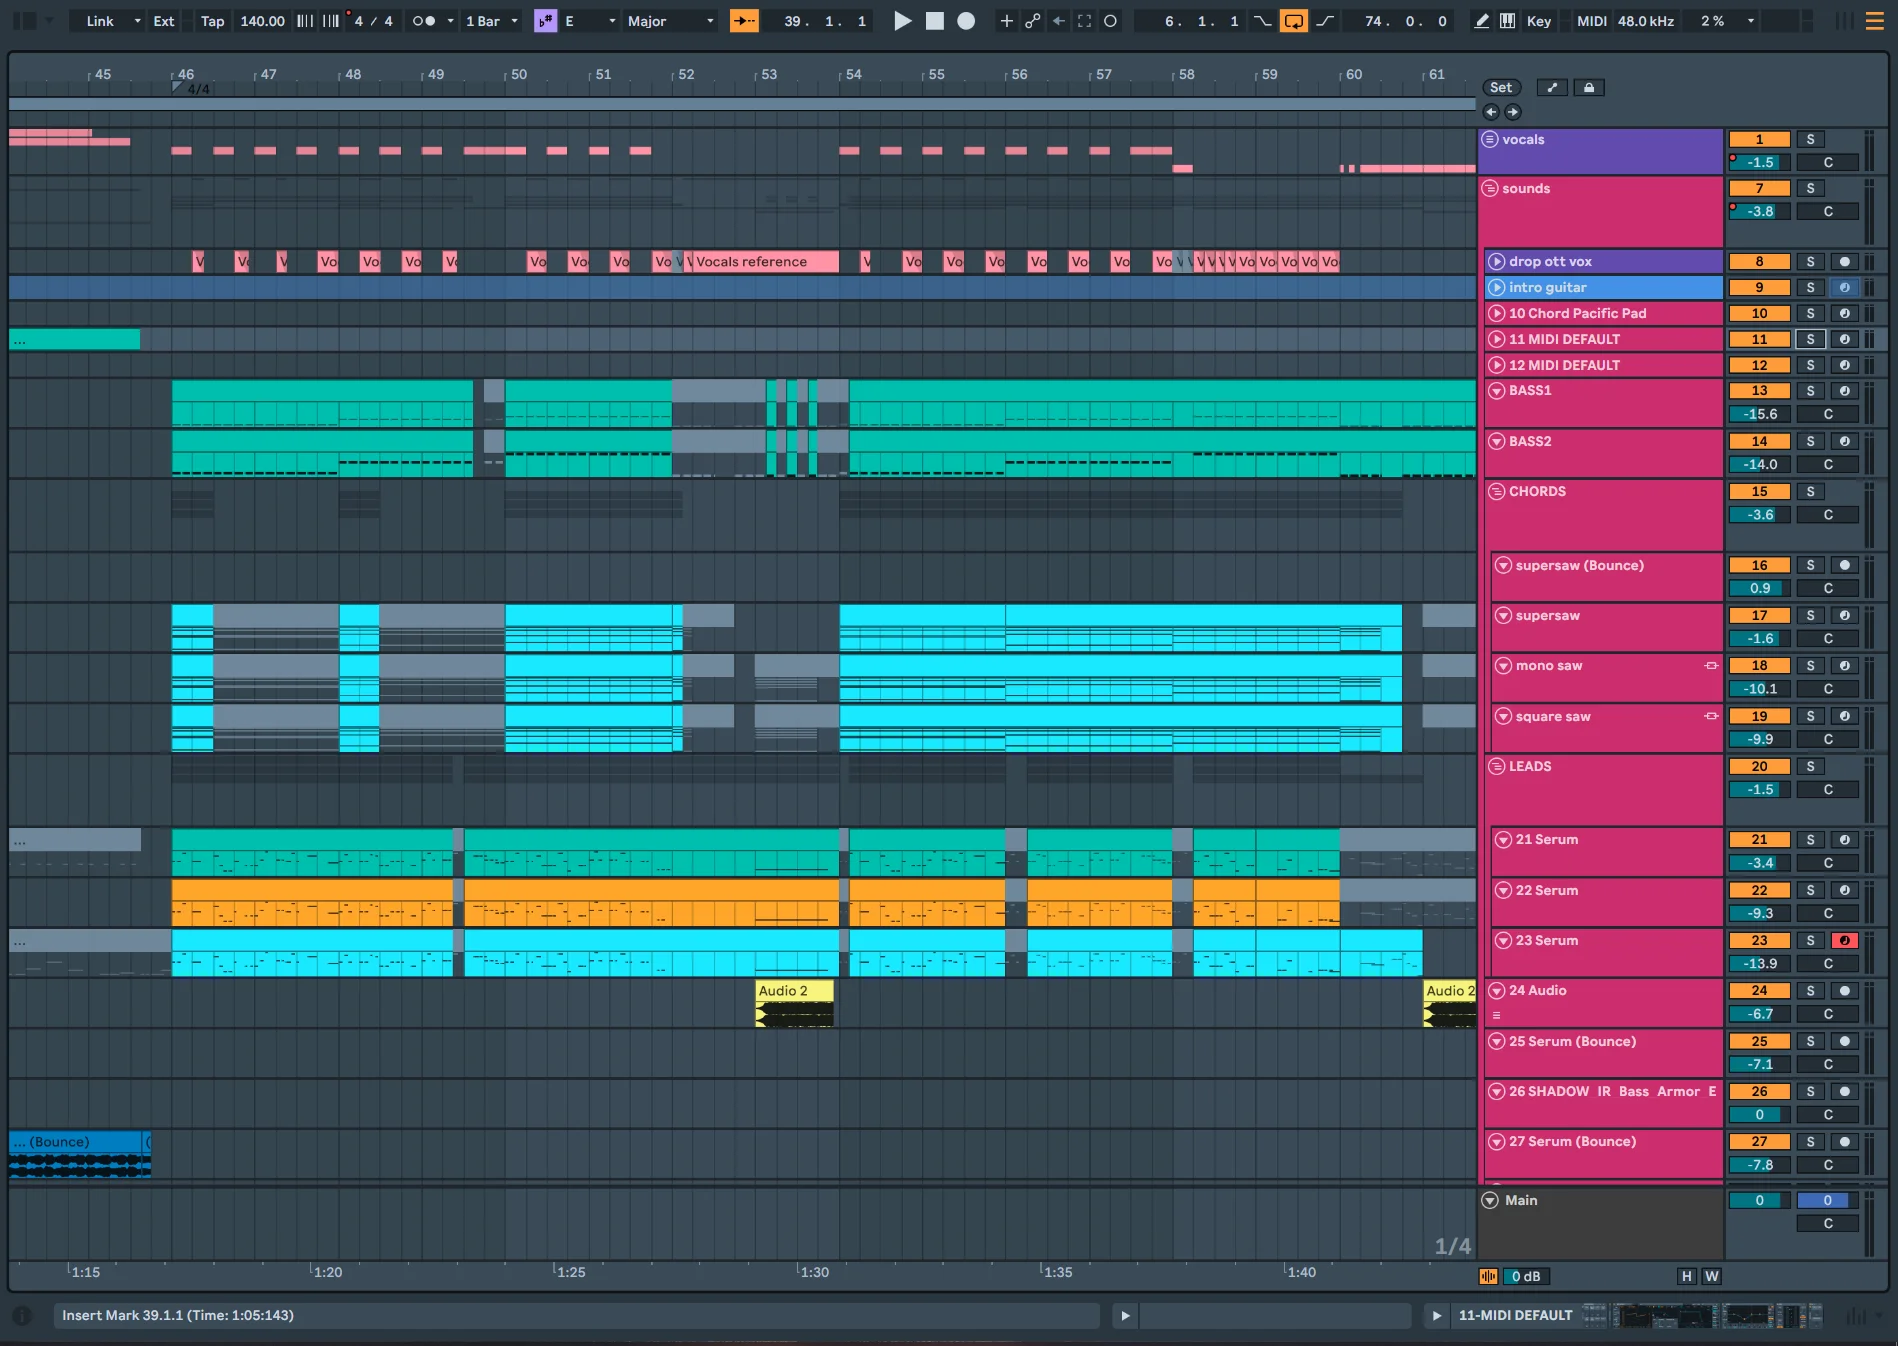Click the Set locator button
Image resolution: width=1898 pixels, height=1346 pixels.
click(x=1501, y=88)
